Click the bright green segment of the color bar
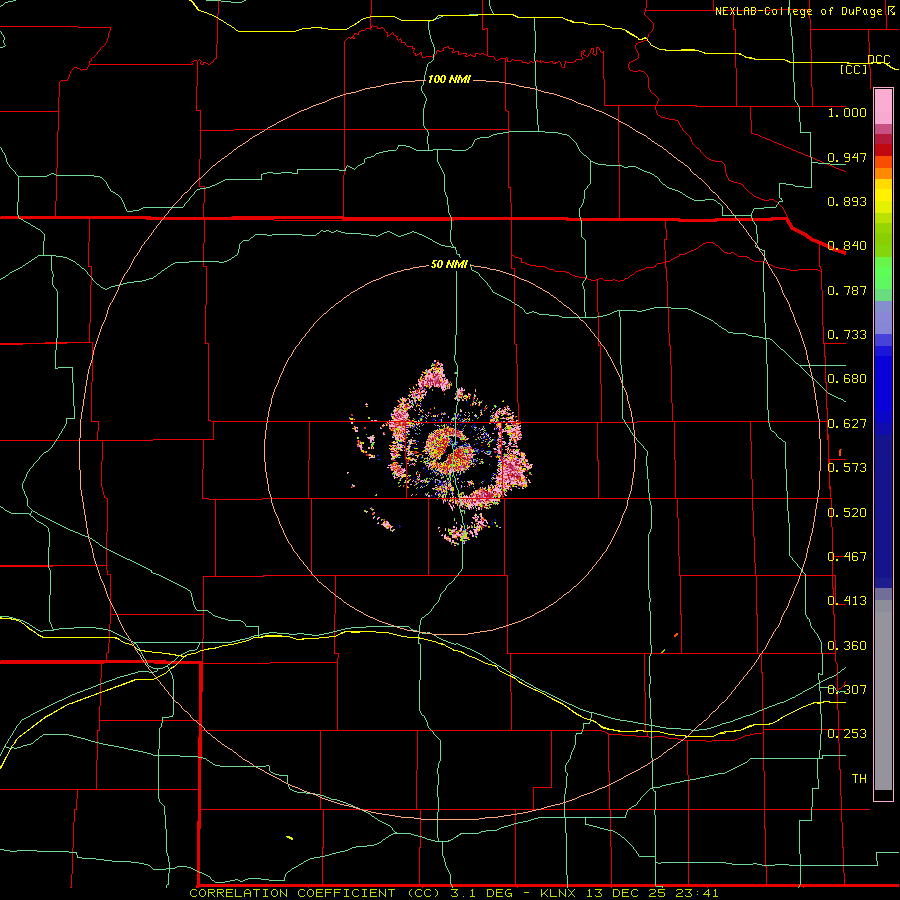This screenshot has height=900, width=900. (x=883, y=273)
